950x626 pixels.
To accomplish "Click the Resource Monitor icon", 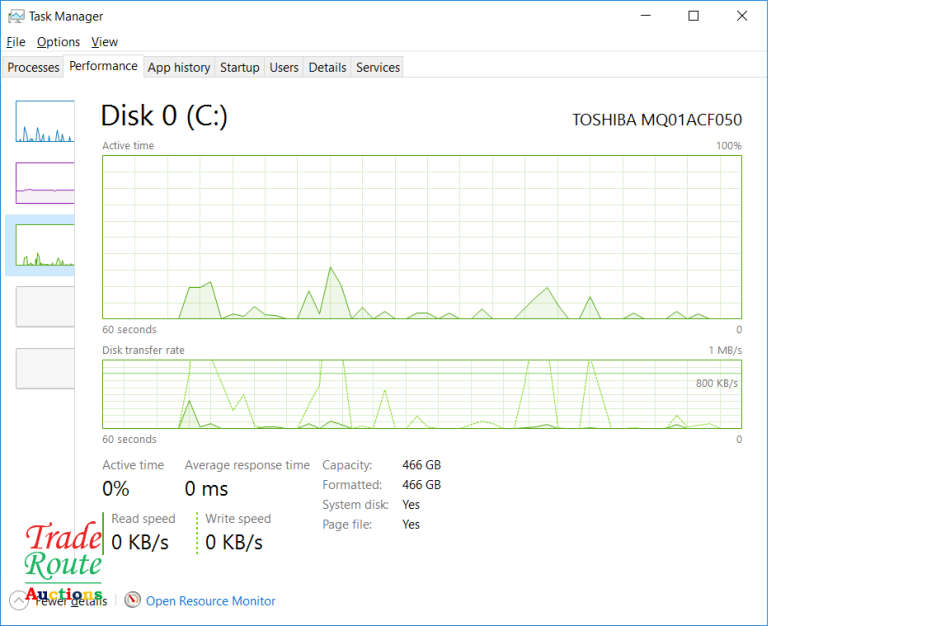I will (133, 600).
